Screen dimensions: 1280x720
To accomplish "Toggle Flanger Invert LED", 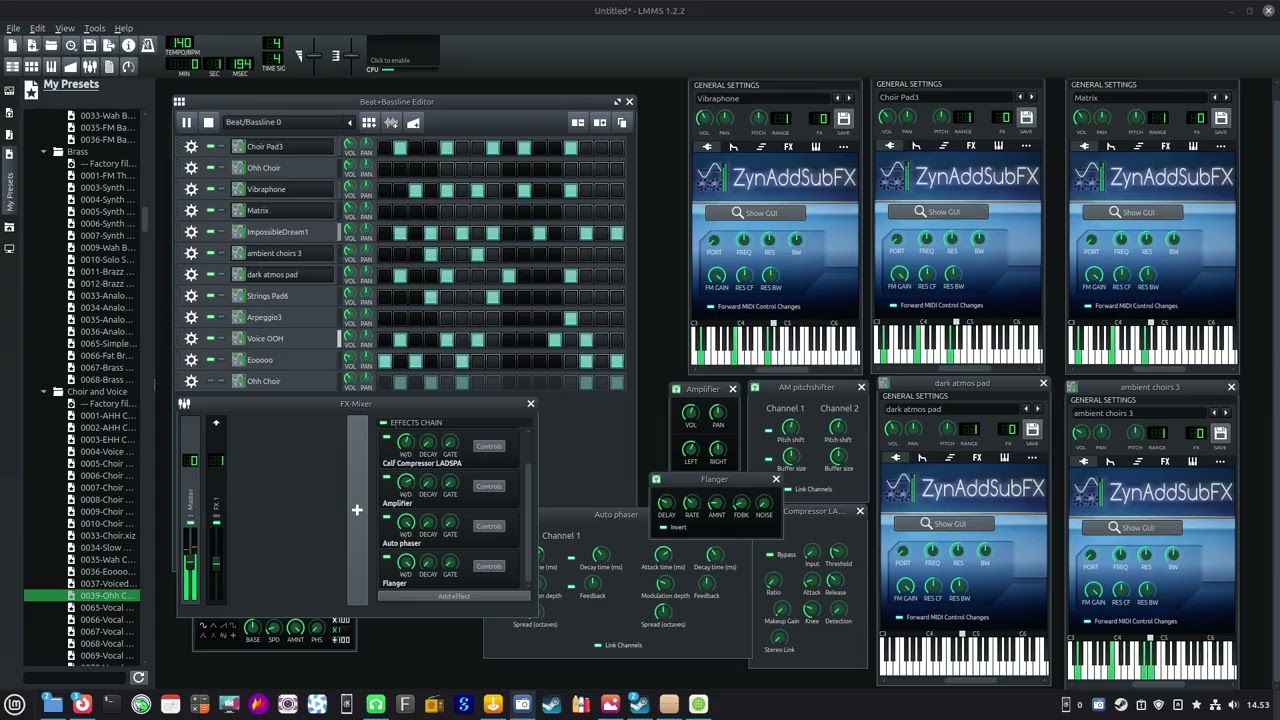I will (665, 527).
